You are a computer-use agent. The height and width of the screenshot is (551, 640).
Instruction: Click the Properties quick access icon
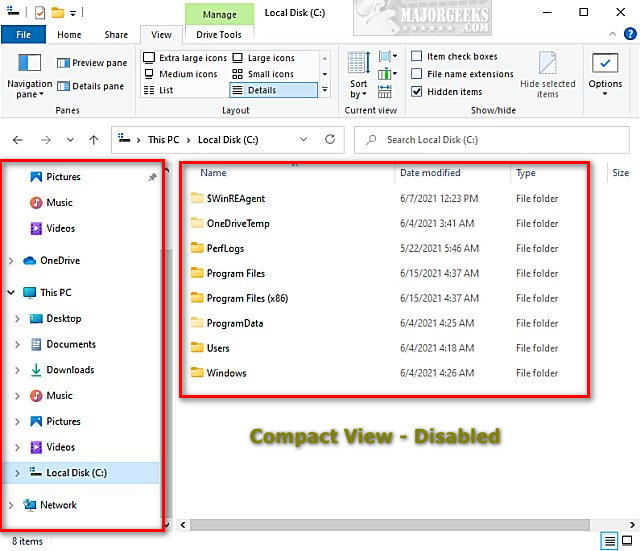[x=40, y=13]
